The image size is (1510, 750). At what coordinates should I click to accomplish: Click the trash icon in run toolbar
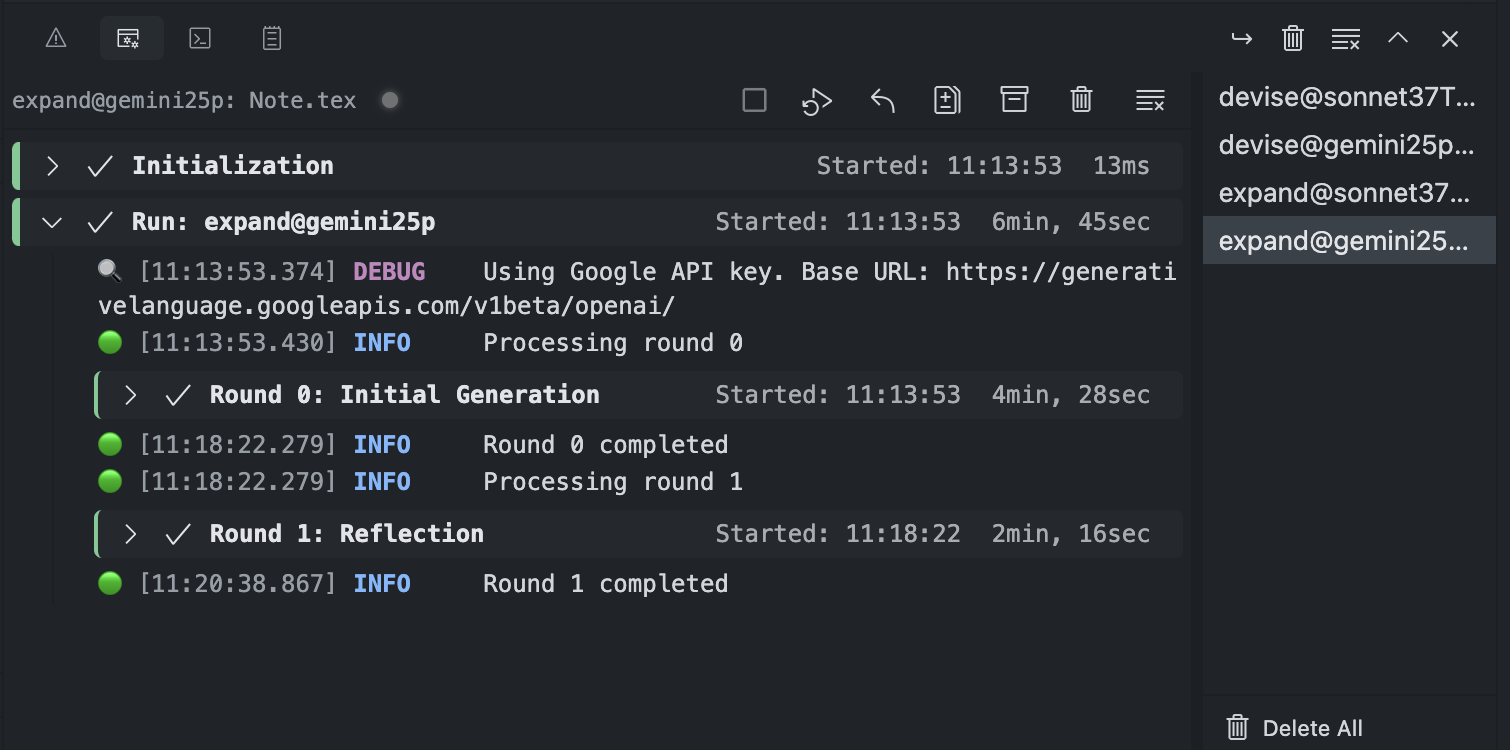point(1081,100)
